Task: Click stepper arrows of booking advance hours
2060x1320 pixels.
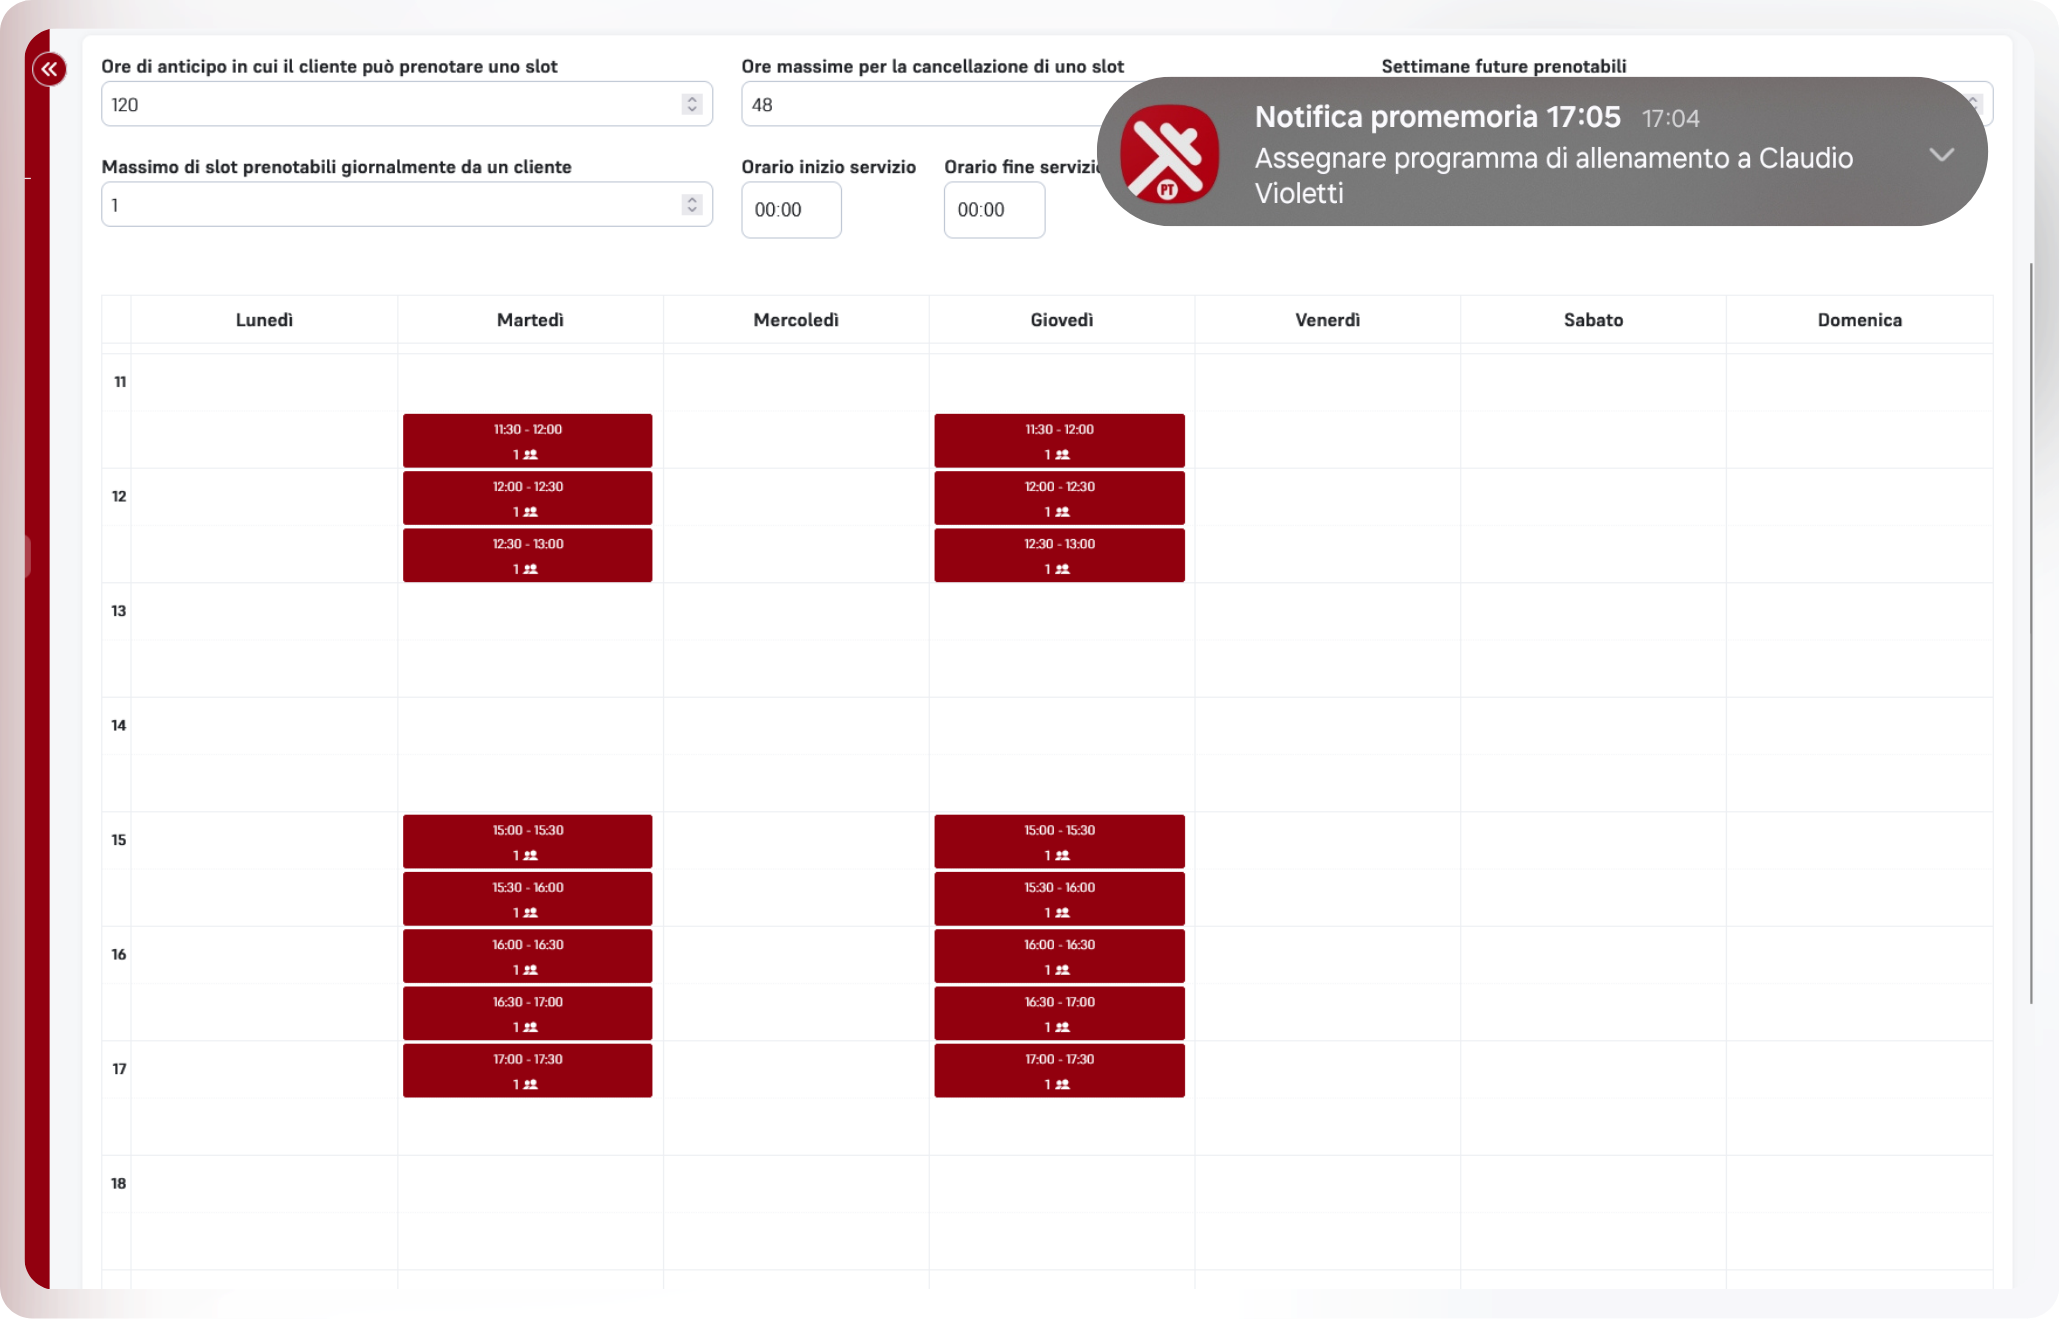Action: (x=691, y=104)
